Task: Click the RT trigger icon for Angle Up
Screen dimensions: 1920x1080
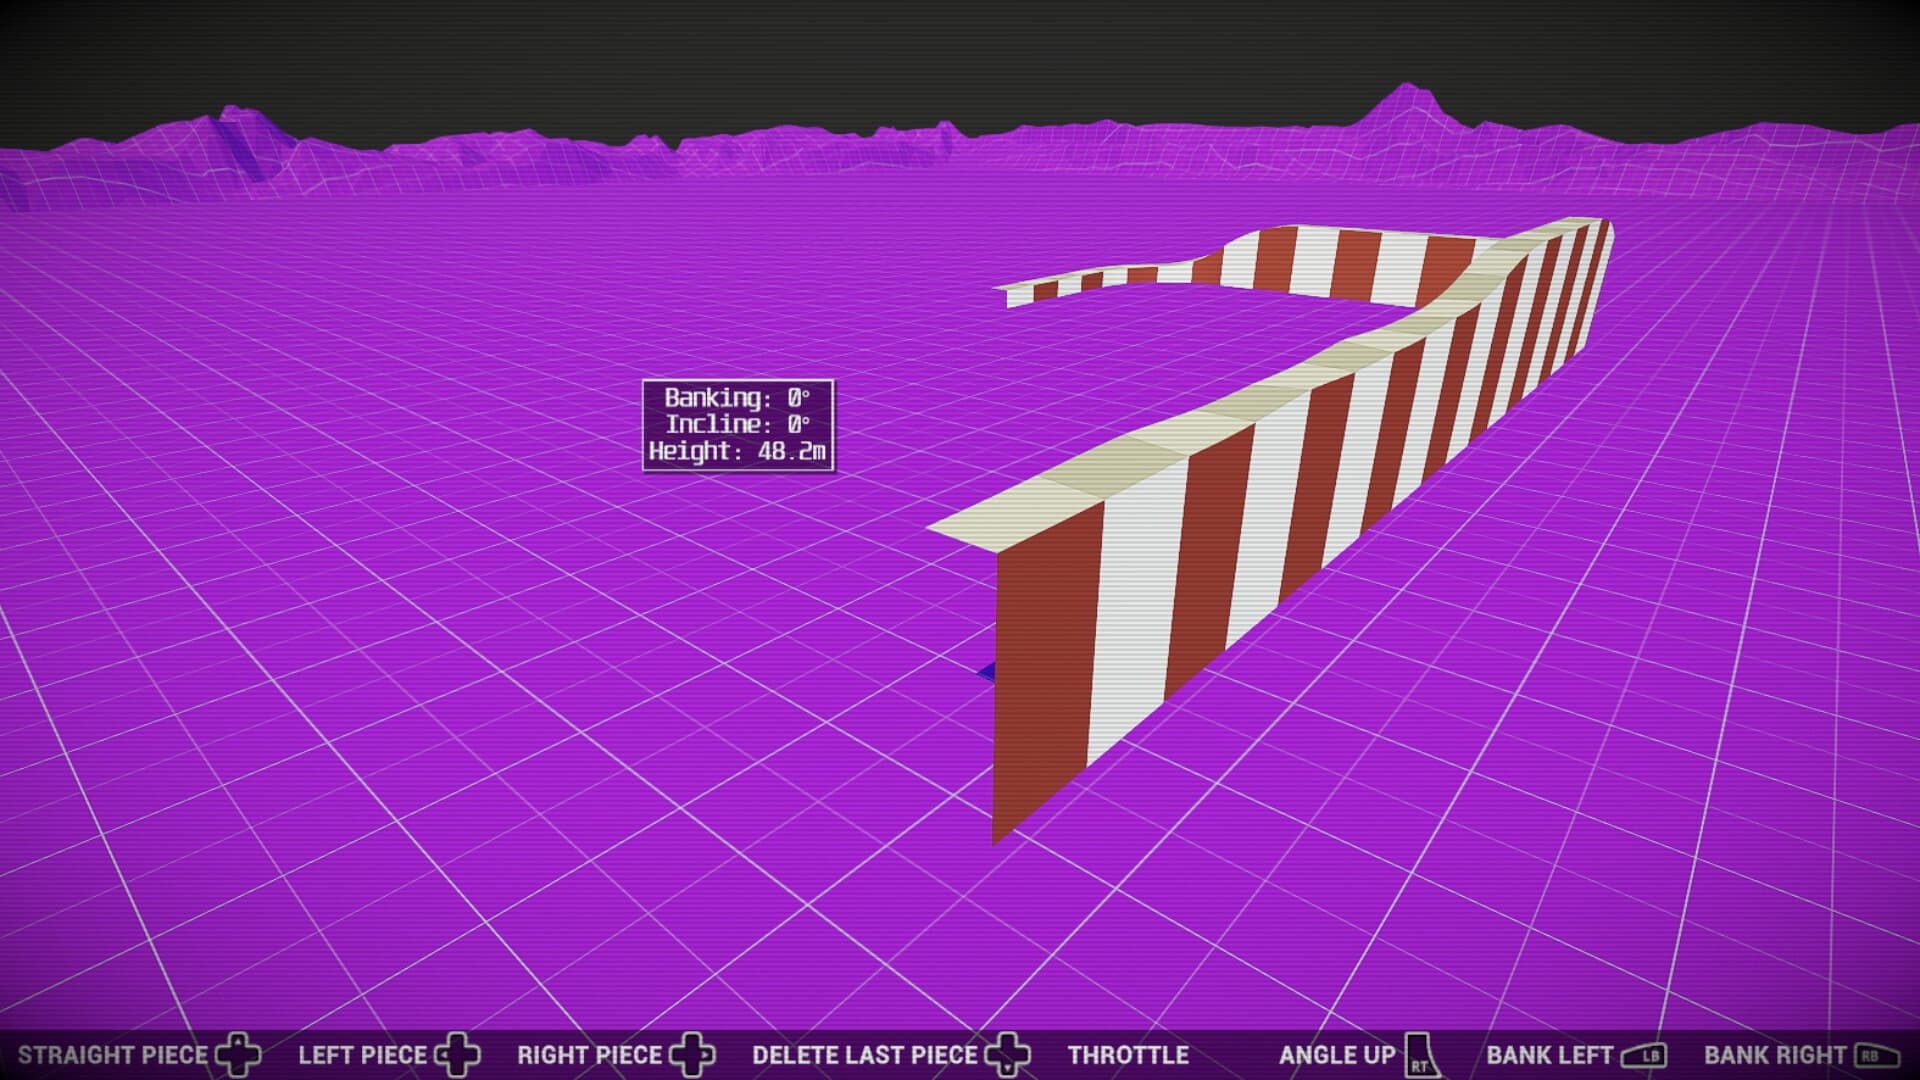Action: point(1421,1056)
